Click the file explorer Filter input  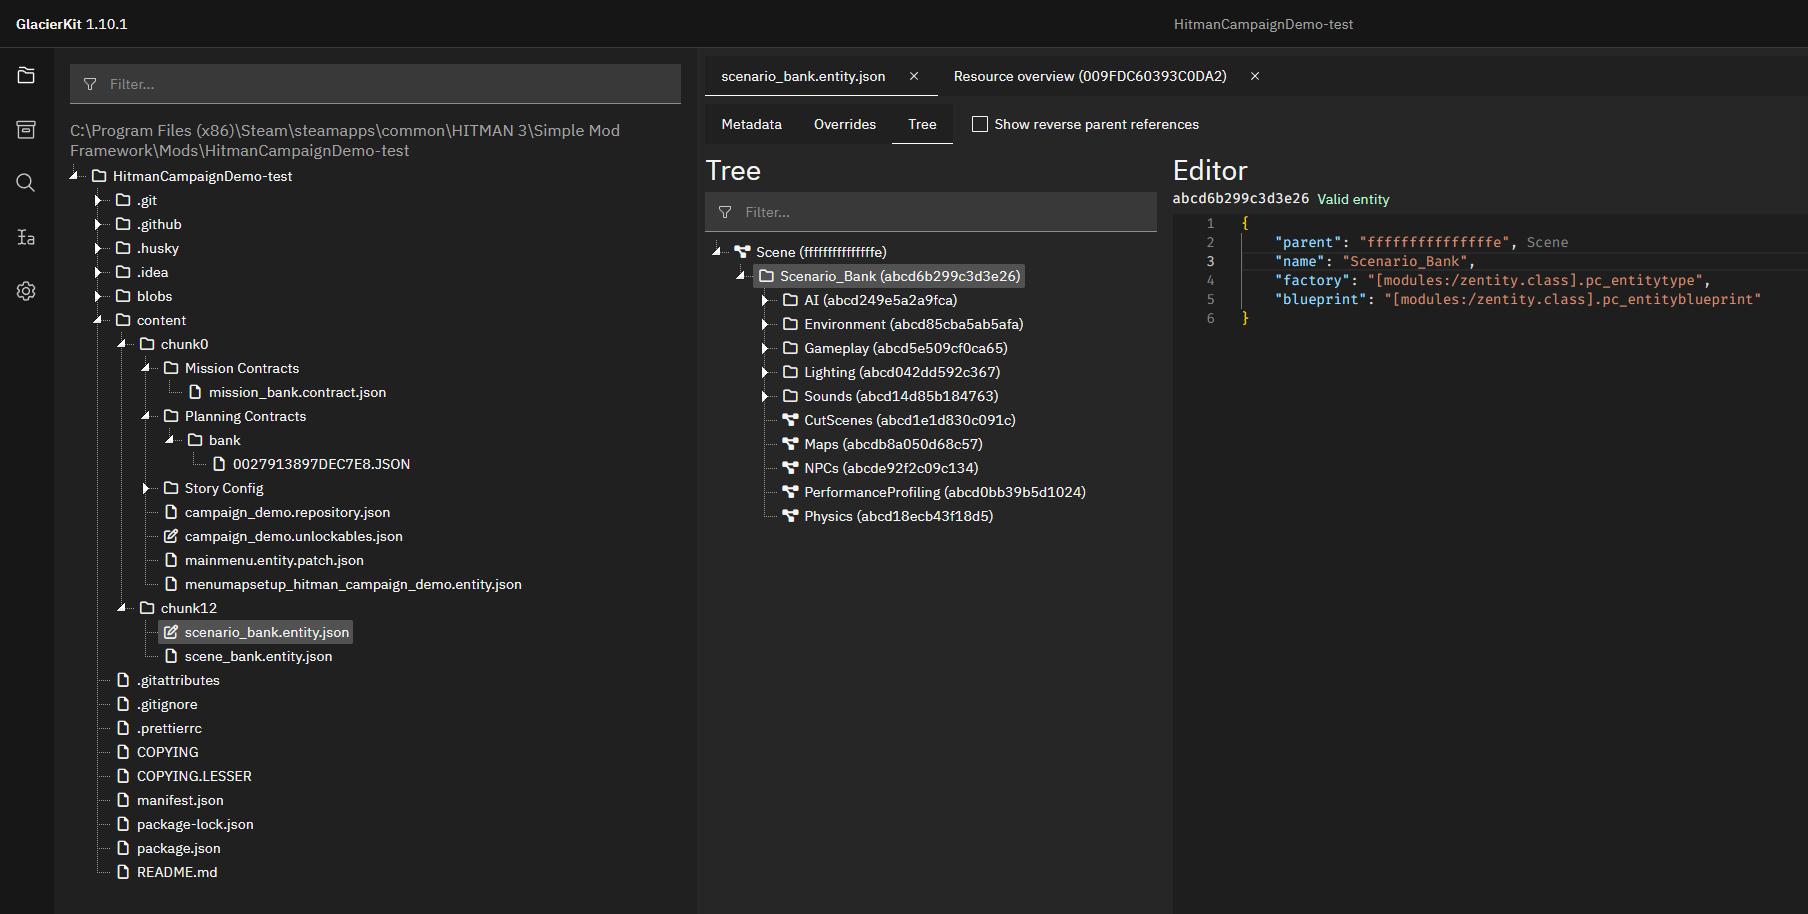tap(376, 84)
